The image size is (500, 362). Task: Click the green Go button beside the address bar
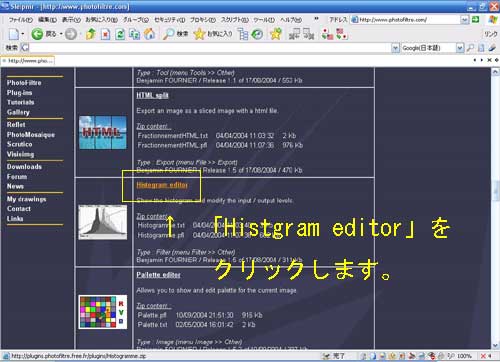(476, 19)
